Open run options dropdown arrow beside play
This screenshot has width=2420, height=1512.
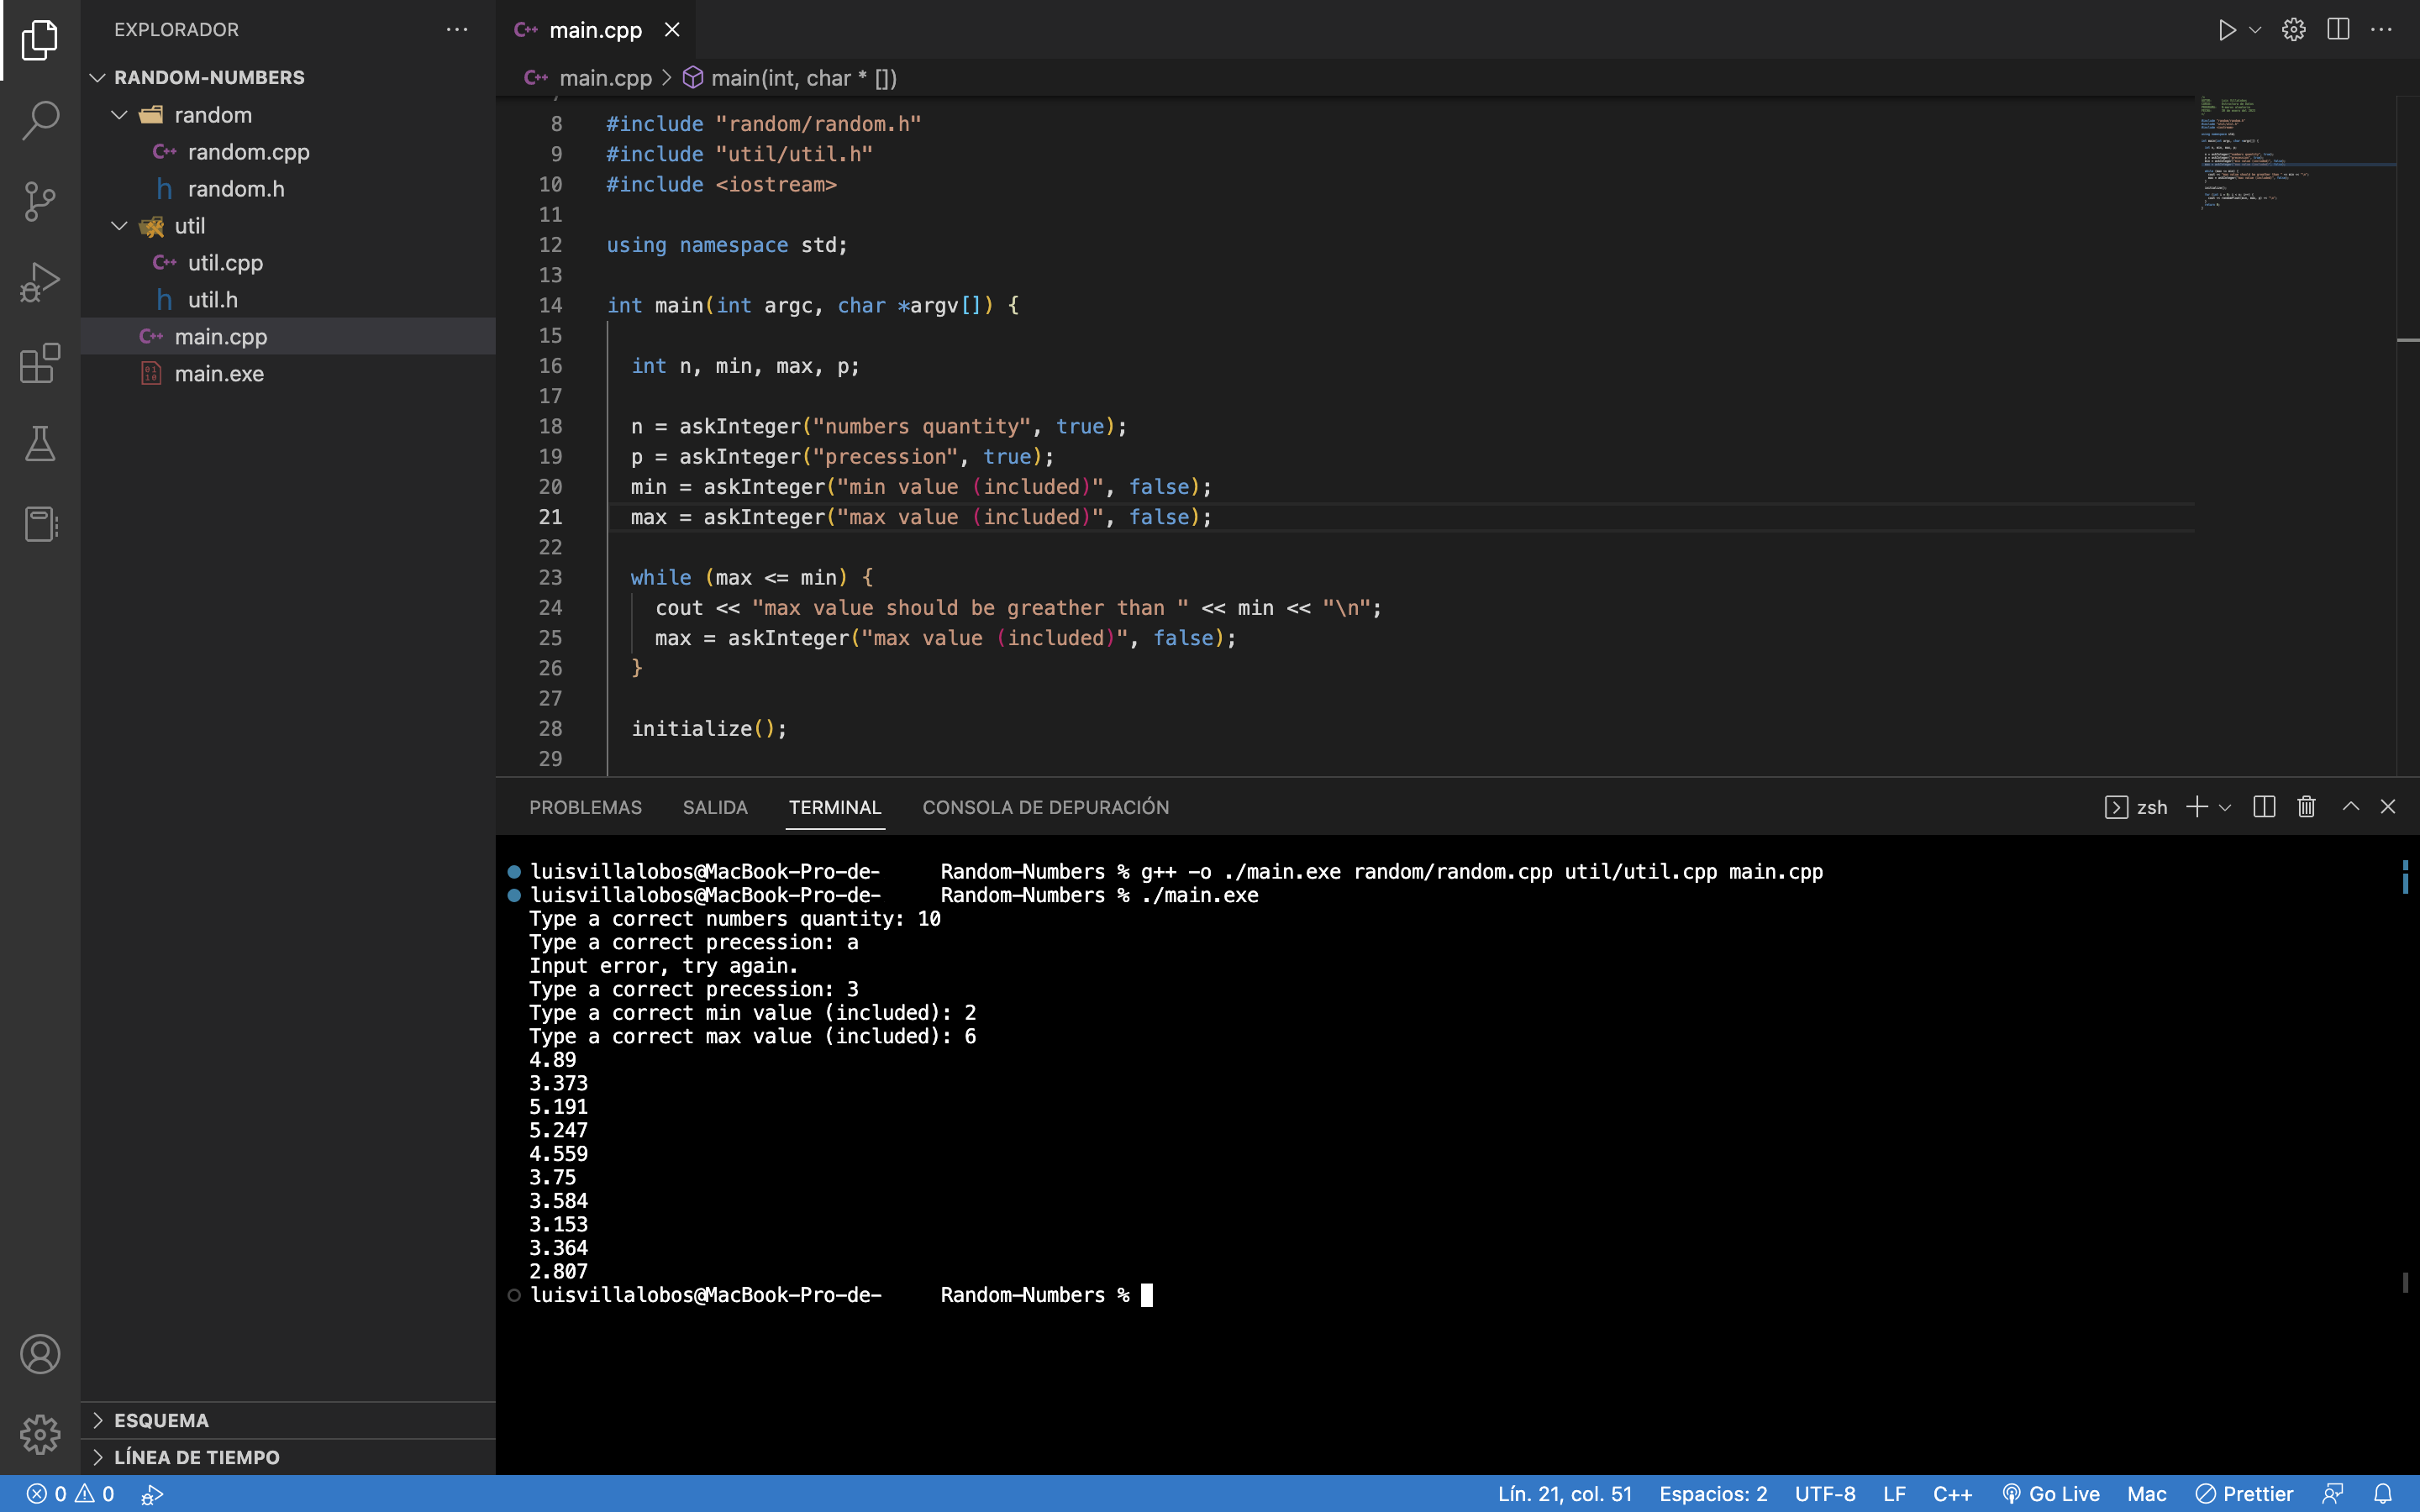[x=2255, y=30]
